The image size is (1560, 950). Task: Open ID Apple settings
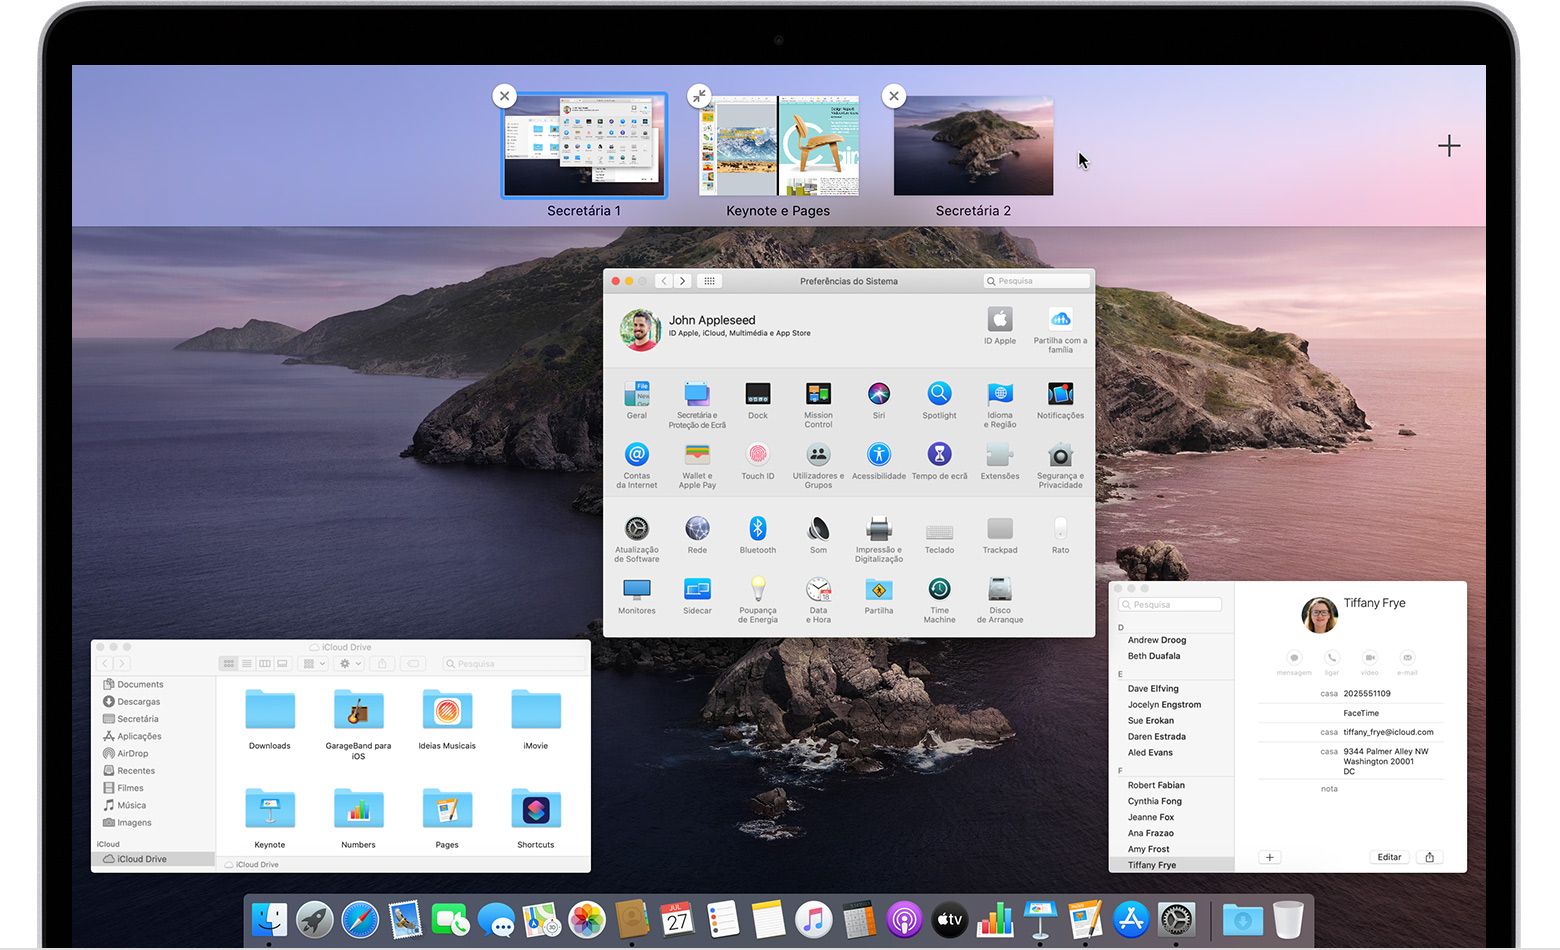coord(999,326)
